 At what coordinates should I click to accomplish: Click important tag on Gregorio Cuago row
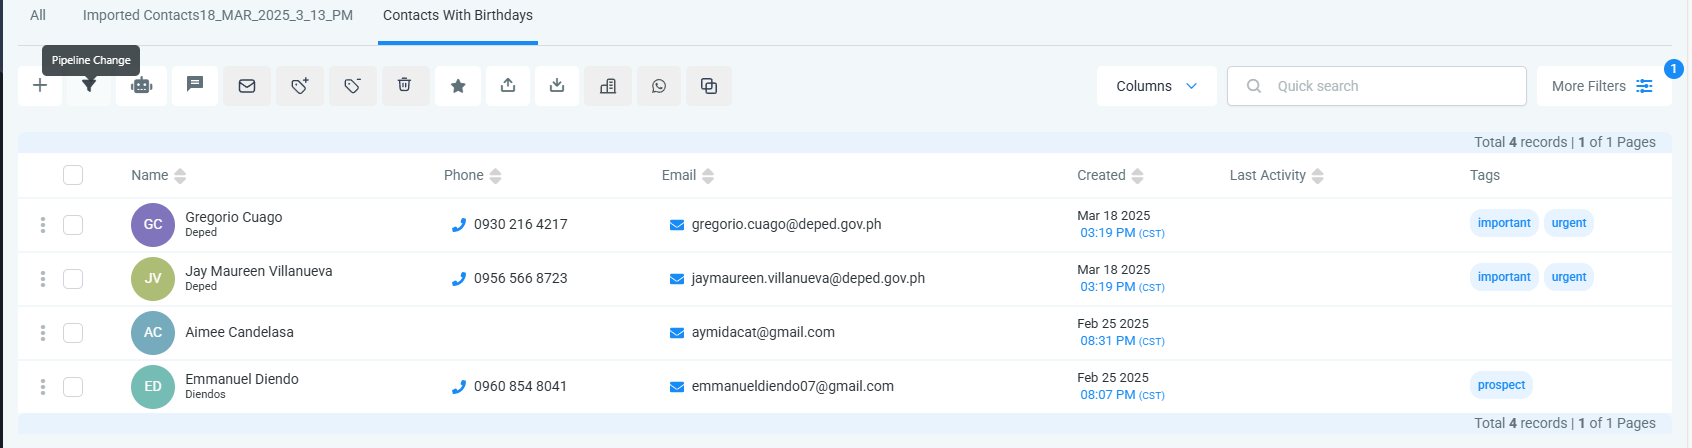pyautogui.click(x=1504, y=223)
